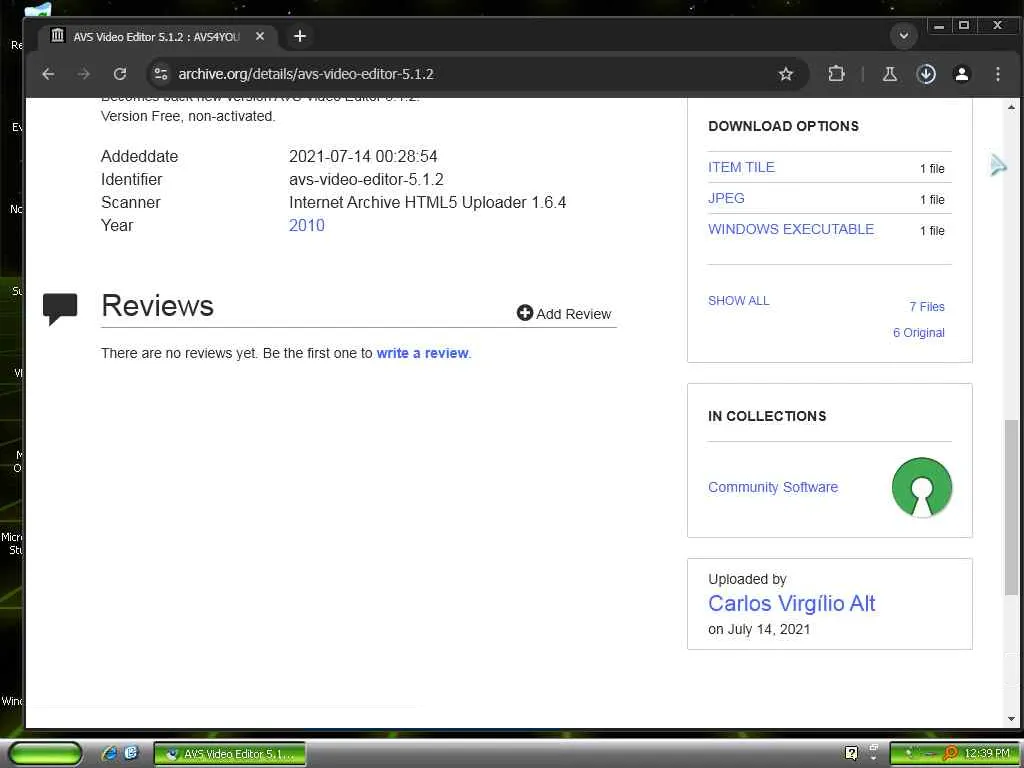This screenshot has height=768, width=1024.
Task: Open the green Start button
Action: [45, 754]
